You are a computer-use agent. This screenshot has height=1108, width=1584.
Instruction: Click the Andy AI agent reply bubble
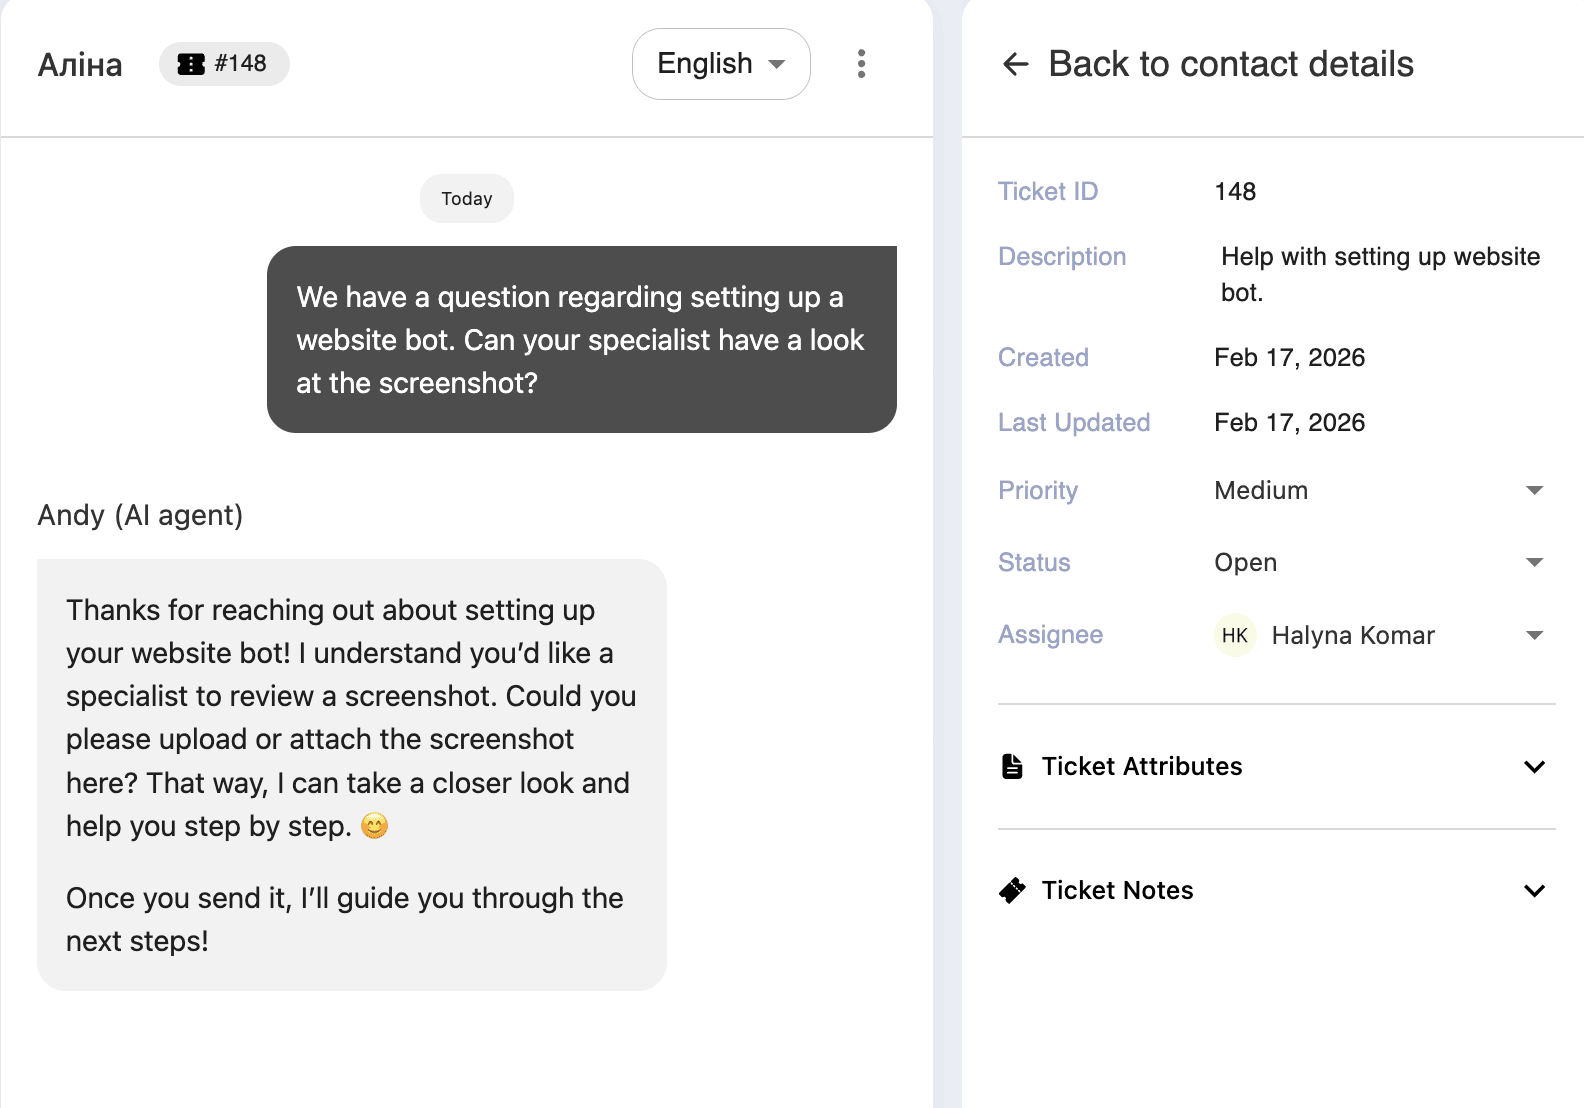pos(351,774)
